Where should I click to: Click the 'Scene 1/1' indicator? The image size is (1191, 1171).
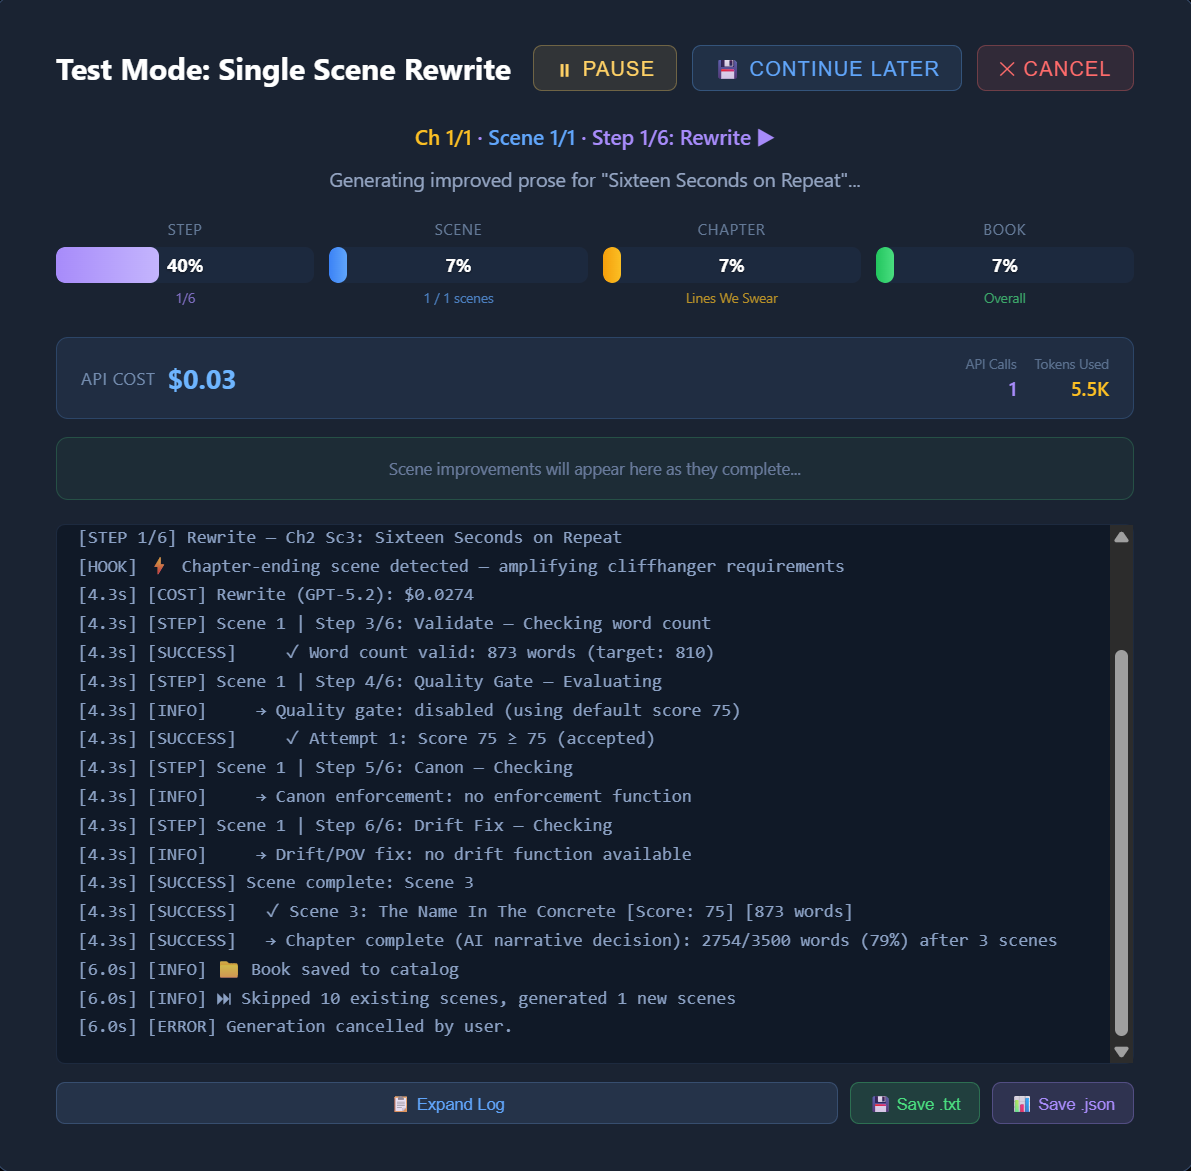[x=532, y=137]
